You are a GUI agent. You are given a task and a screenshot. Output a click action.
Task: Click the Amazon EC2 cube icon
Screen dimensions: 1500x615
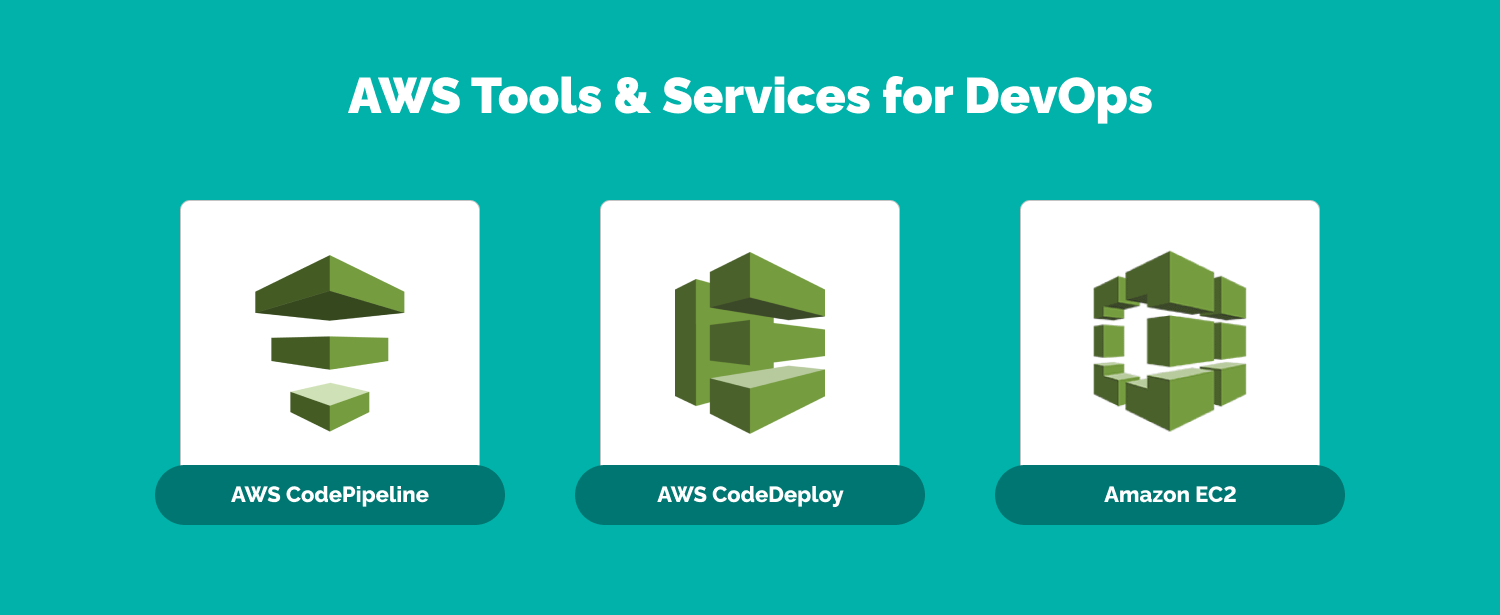tap(1169, 341)
